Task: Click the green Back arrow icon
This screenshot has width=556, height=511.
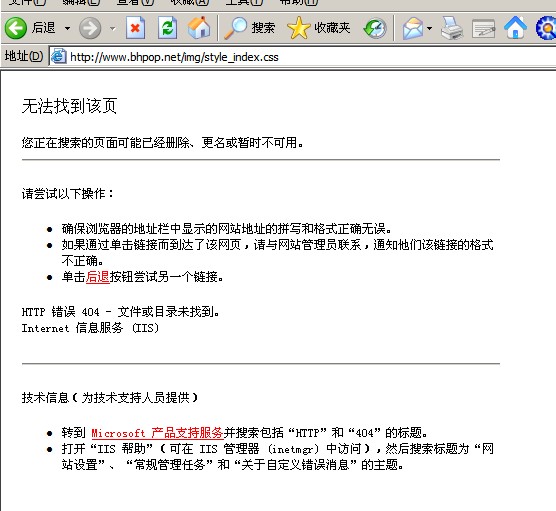Action: pos(16,28)
